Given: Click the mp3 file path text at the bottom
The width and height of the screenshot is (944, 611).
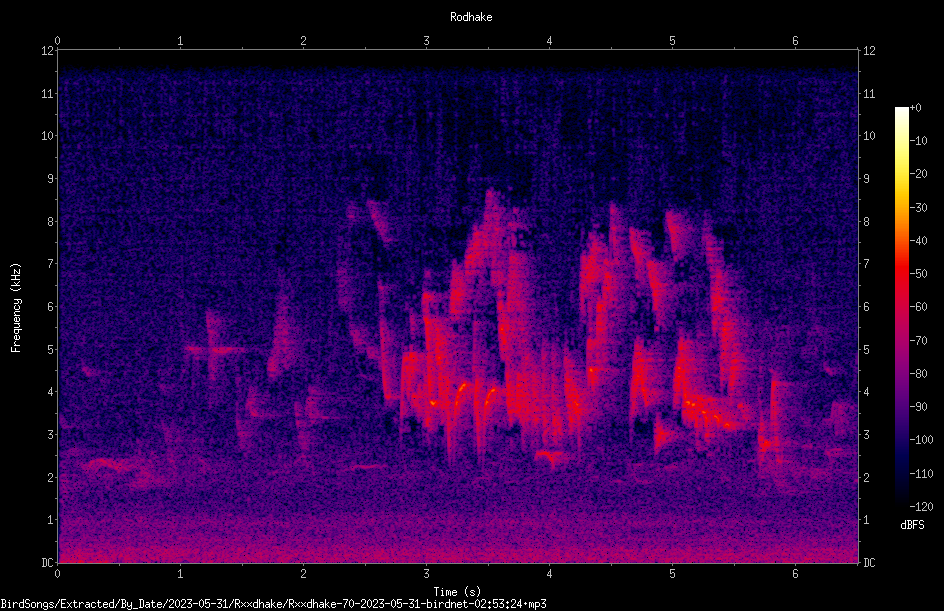Looking at the screenshot, I should (273, 604).
